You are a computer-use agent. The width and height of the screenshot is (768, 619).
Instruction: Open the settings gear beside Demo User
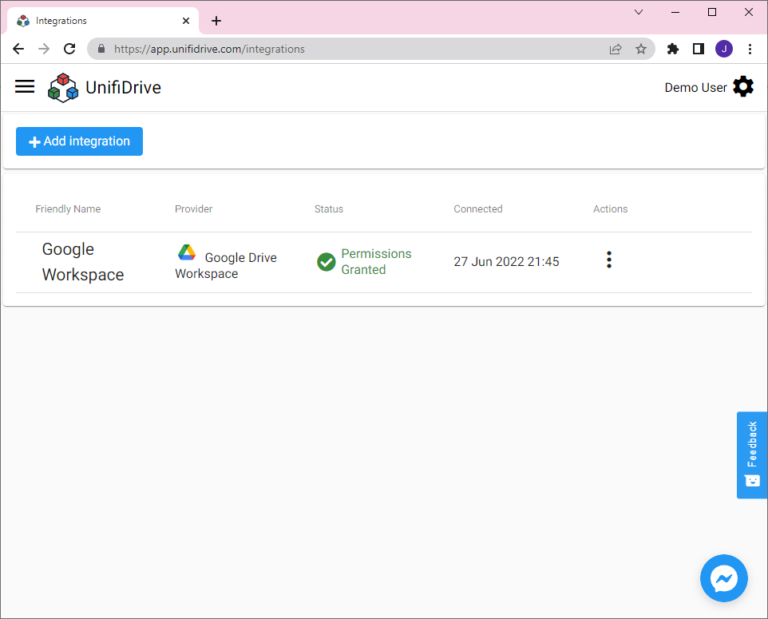pos(743,87)
